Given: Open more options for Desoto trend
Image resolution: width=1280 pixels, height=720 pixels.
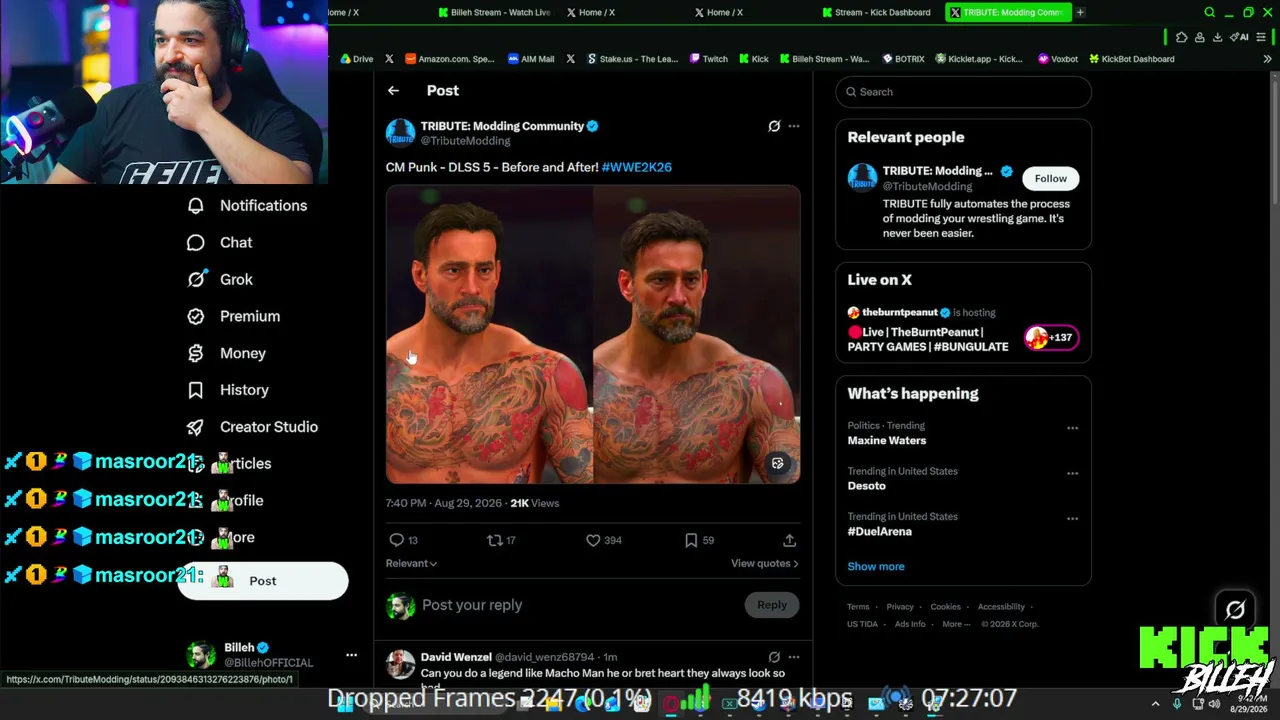Looking at the screenshot, I should [1072, 474].
